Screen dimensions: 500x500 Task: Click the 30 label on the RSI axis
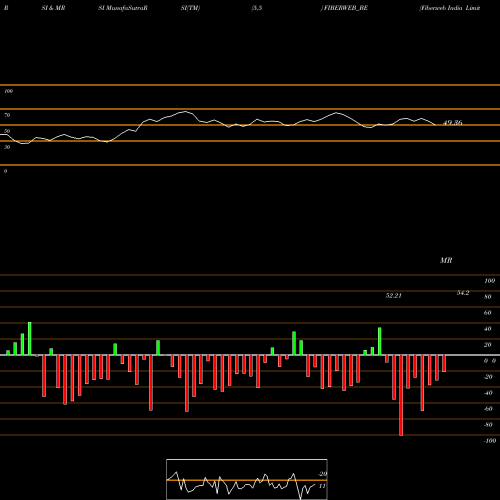(7, 147)
